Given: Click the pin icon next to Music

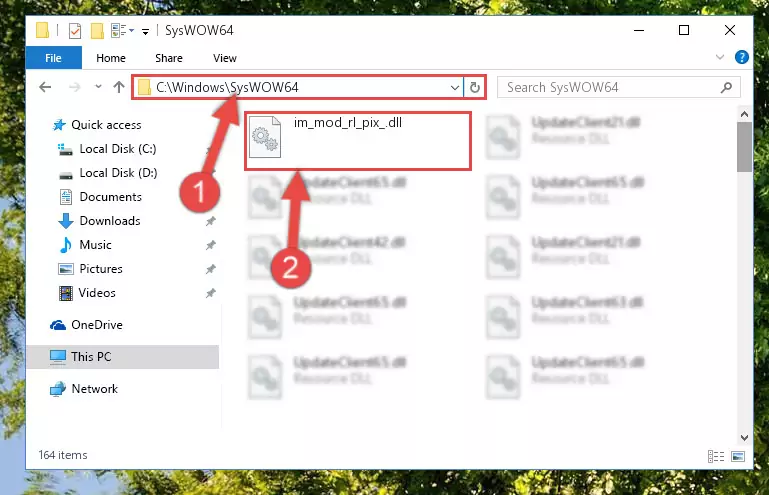Looking at the screenshot, I should click(210, 245).
